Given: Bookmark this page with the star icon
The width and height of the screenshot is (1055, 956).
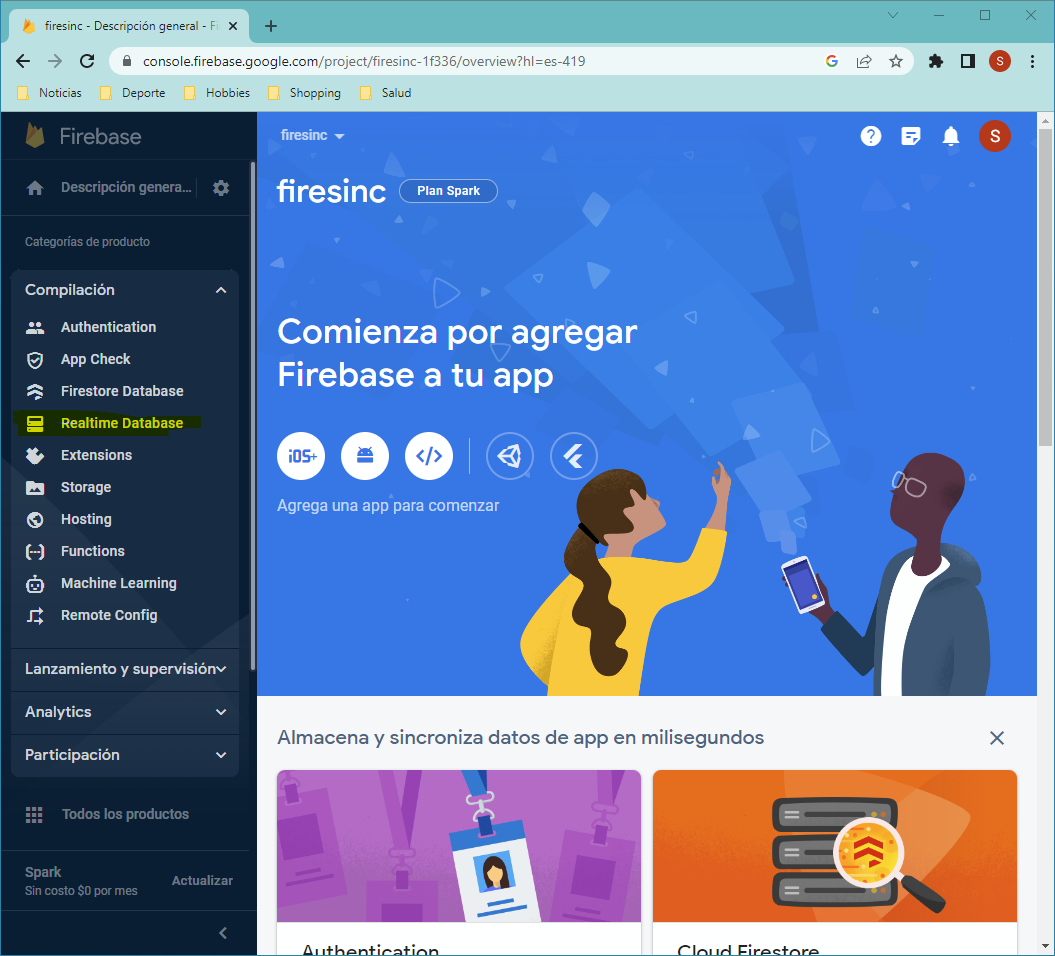Looking at the screenshot, I should (x=896, y=62).
